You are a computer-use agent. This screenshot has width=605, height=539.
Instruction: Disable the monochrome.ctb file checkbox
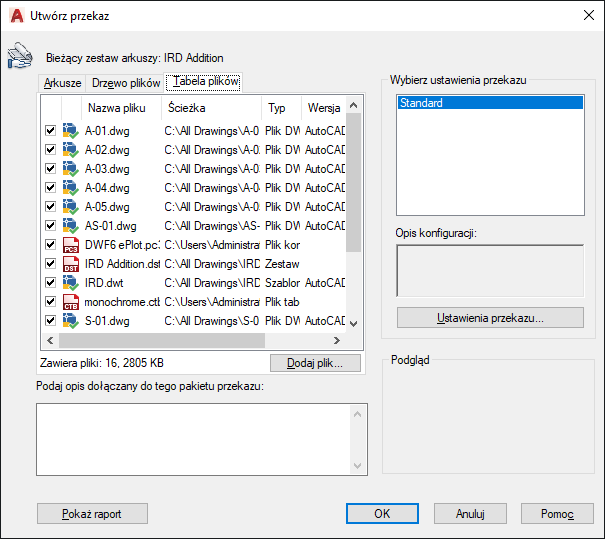(x=50, y=302)
